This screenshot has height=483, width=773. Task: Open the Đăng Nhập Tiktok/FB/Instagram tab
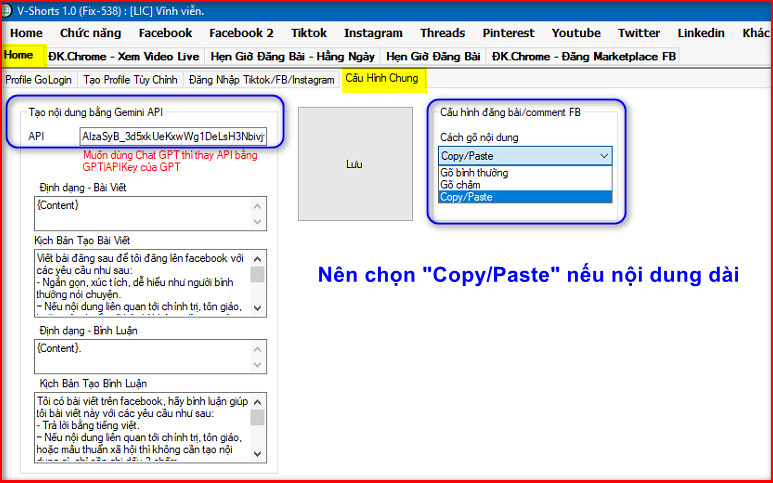(261, 79)
